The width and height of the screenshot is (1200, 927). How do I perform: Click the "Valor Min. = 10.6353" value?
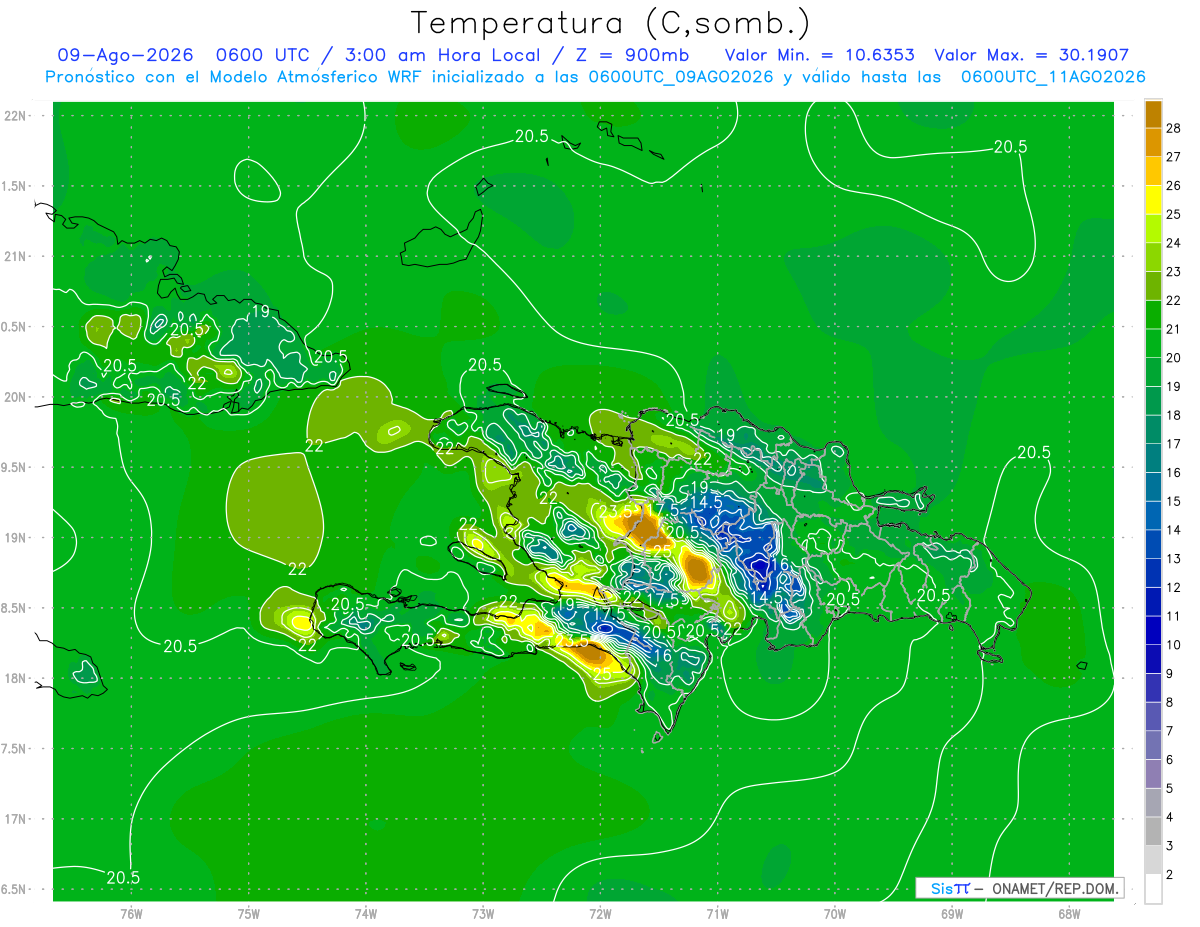[x=820, y=56]
